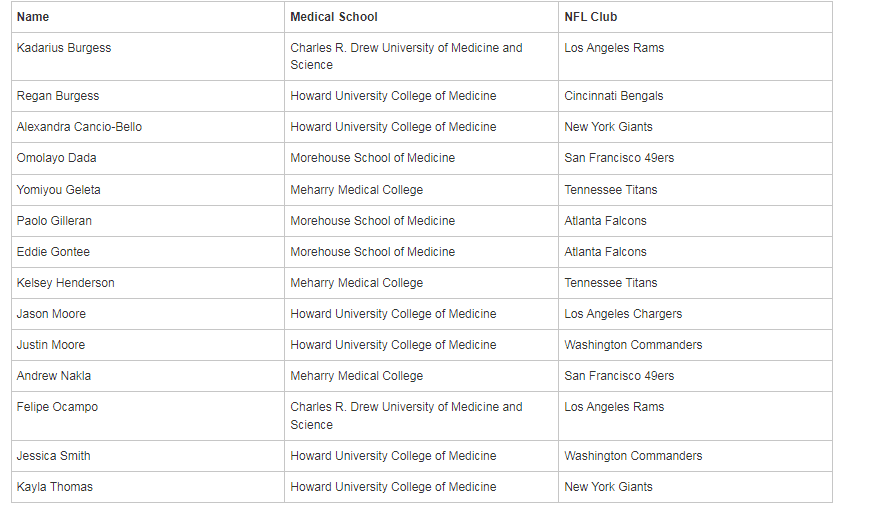Click Regan Burgess in the Name column
Image resolution: width=871 pixels, height=506 pixels.
click(x=58, y=96)
